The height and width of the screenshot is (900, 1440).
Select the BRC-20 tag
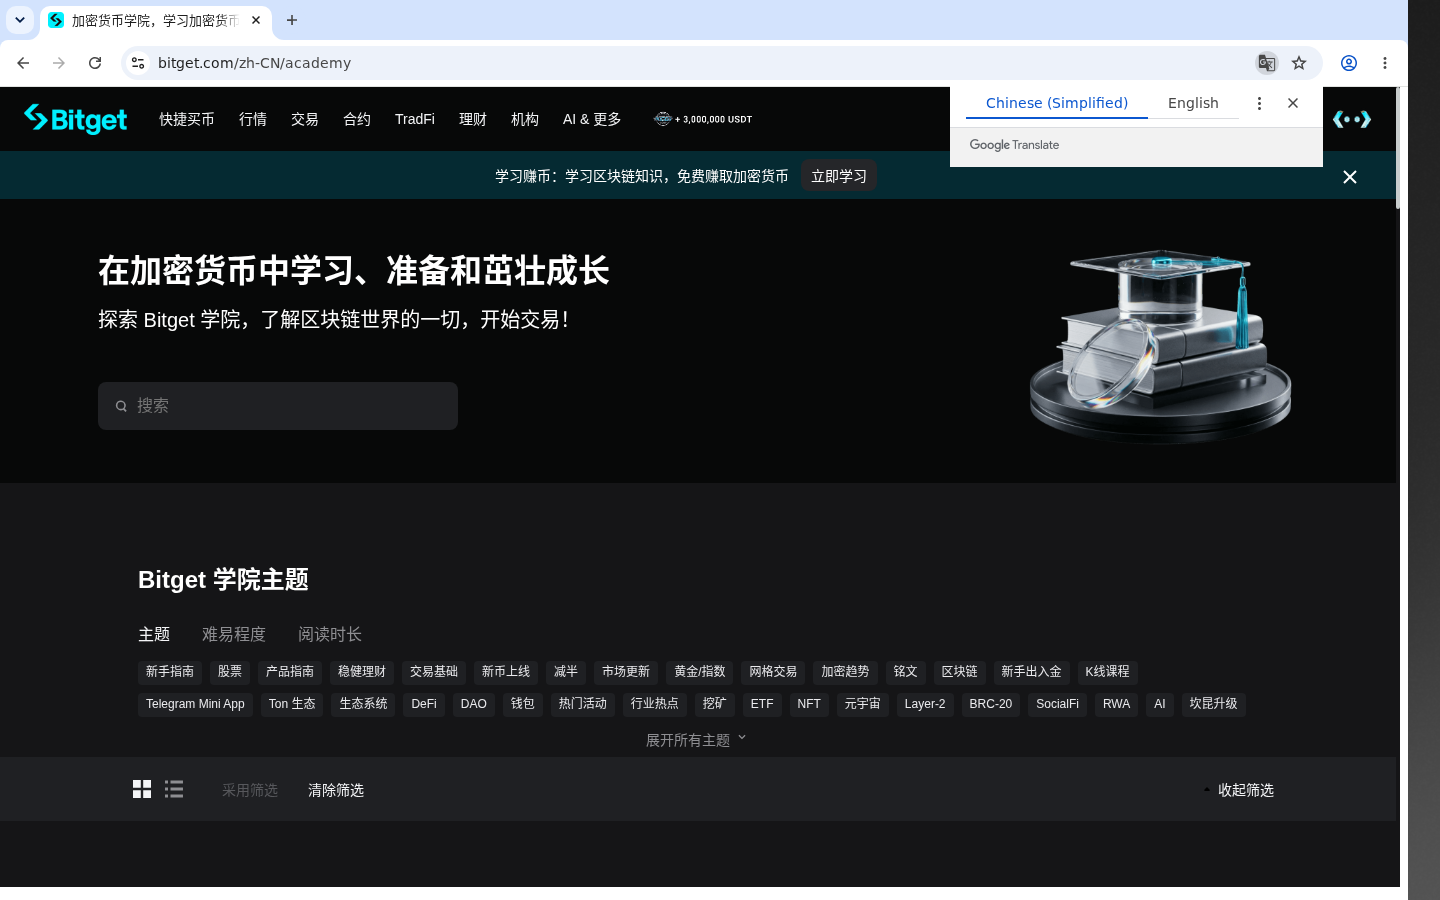991,704
